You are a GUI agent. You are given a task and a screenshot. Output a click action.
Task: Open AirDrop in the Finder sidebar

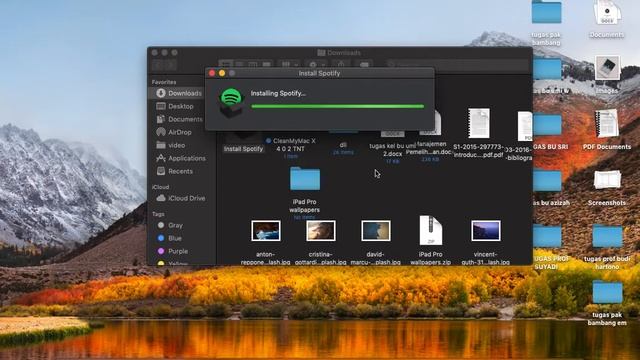point(181,132)
